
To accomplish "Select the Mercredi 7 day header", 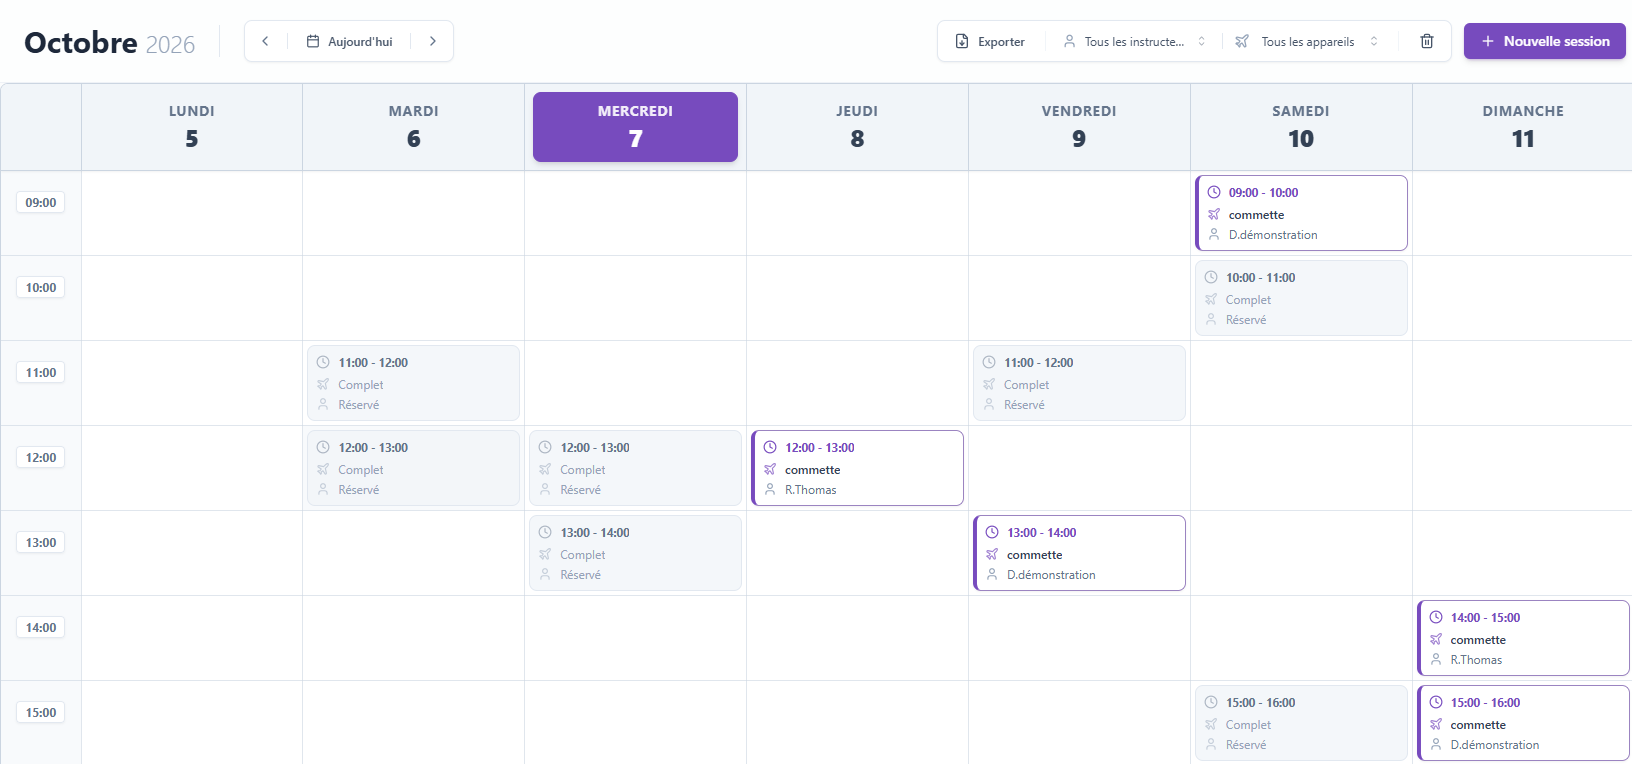I will pos(635,127).
